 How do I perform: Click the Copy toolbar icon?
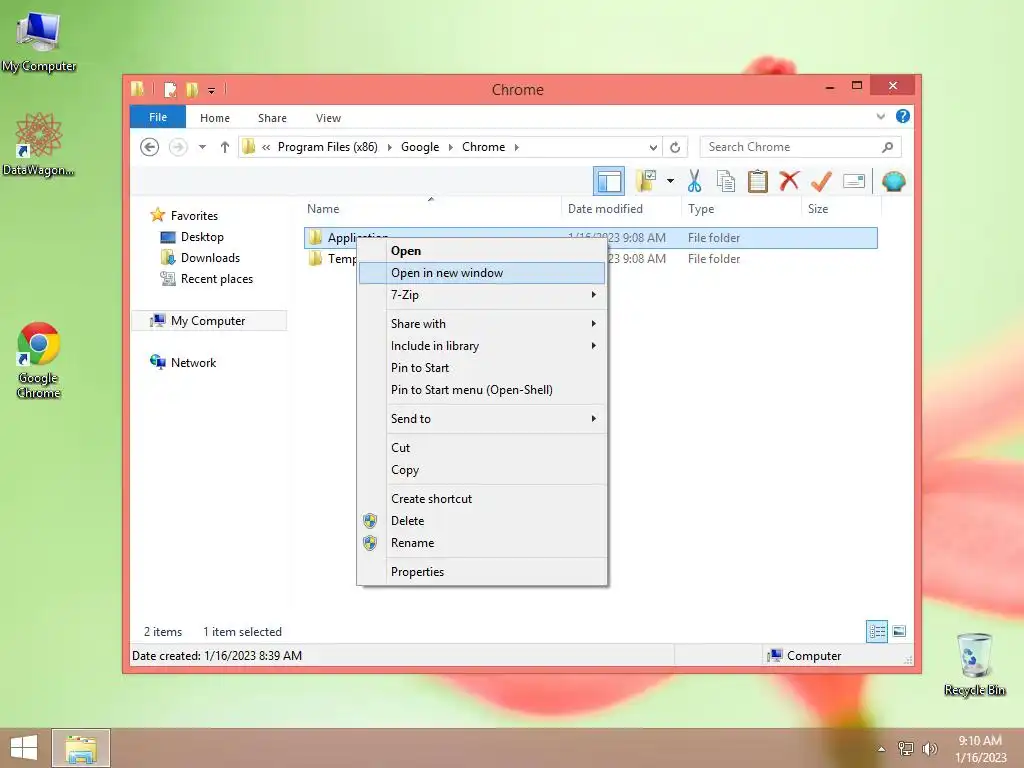(x=726, y=181)
